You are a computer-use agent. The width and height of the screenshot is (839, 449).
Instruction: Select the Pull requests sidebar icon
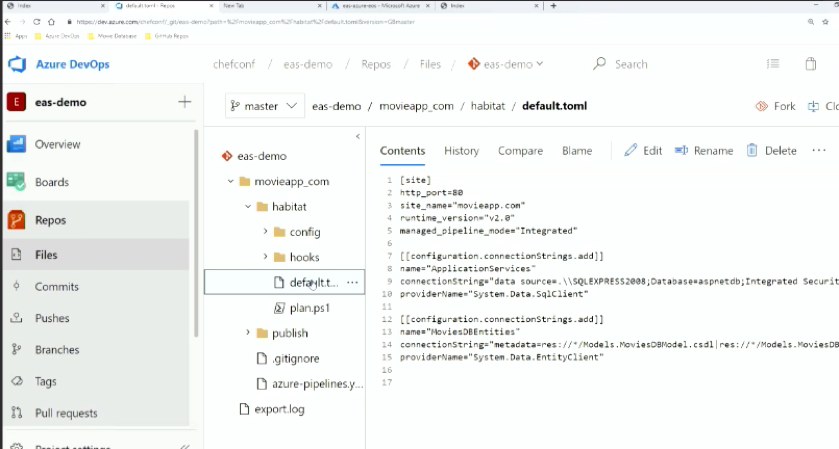(17, 413)
